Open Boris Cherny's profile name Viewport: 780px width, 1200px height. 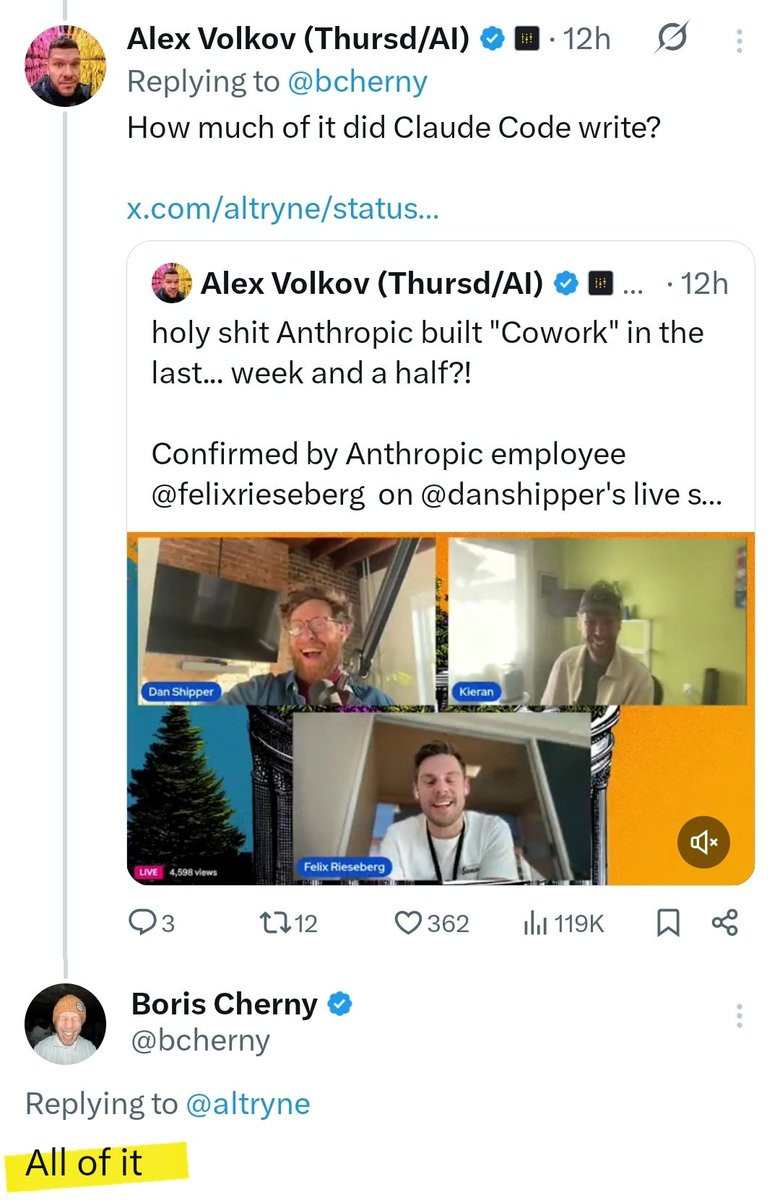pyautogui.click(x=225, y=1003)
